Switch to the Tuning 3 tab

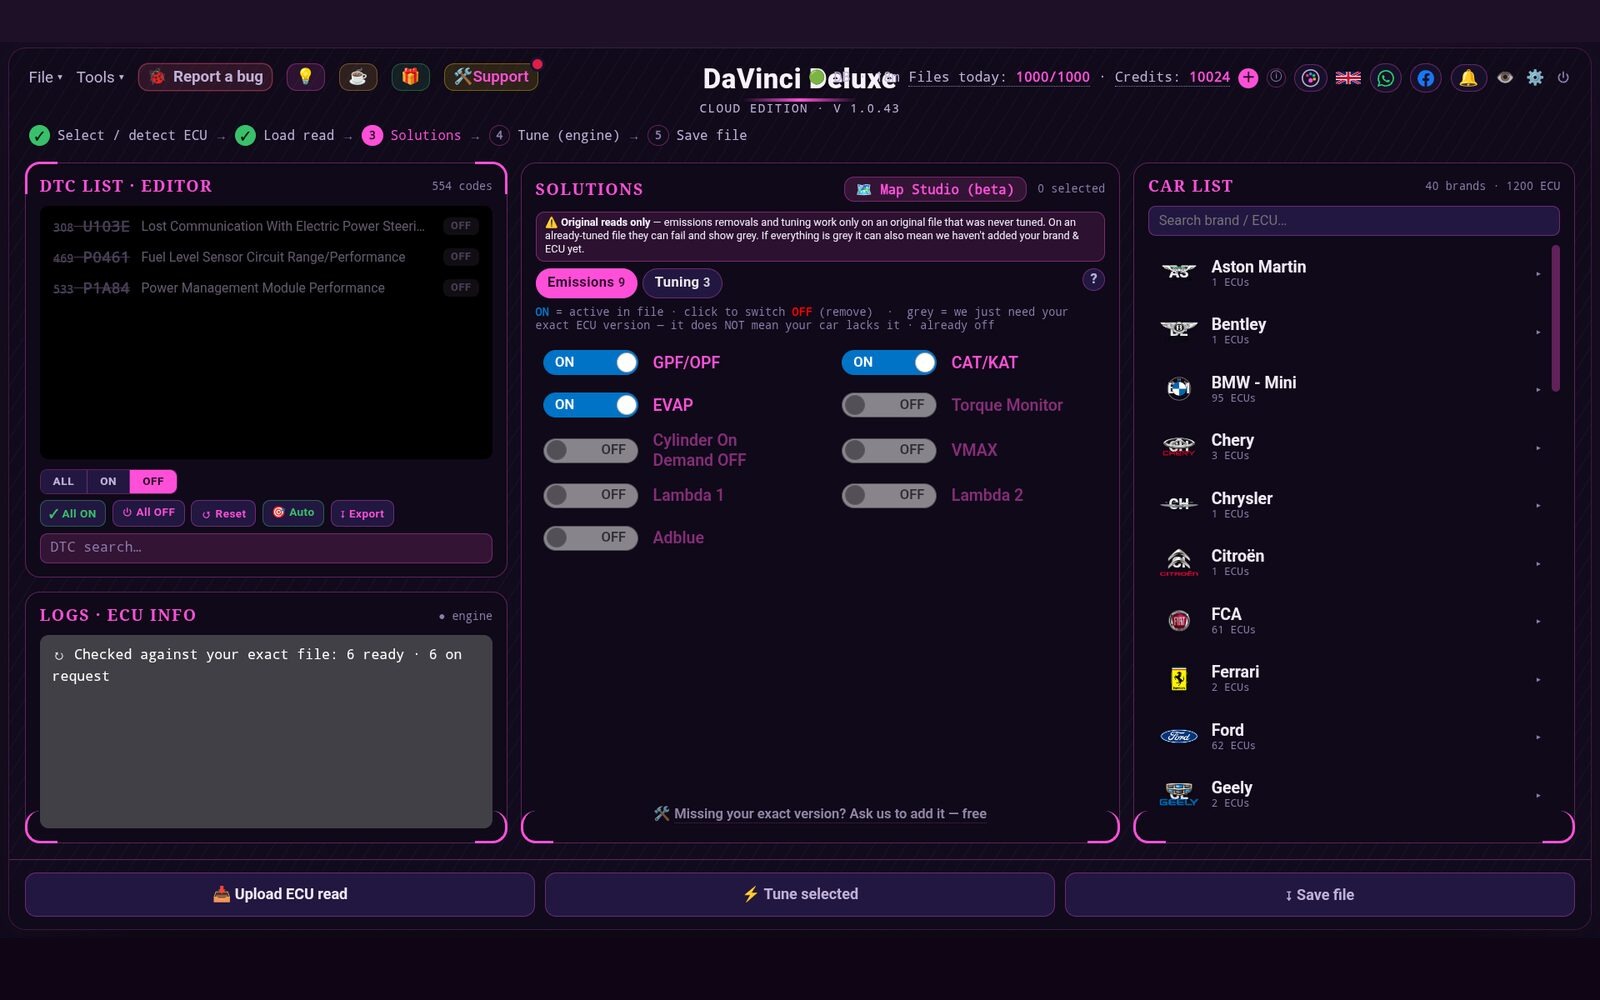point(682,282)
